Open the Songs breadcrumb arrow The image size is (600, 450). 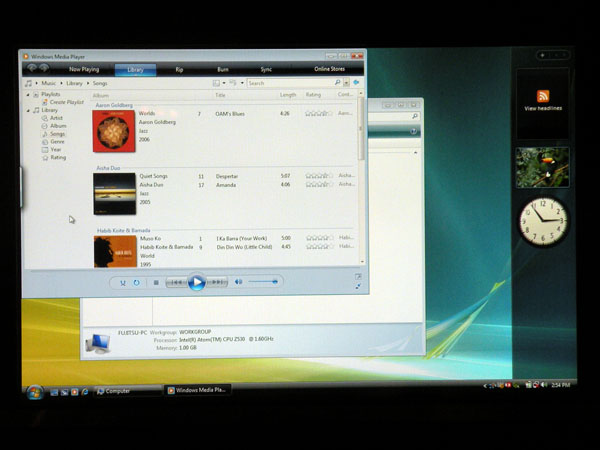[88, 83]
